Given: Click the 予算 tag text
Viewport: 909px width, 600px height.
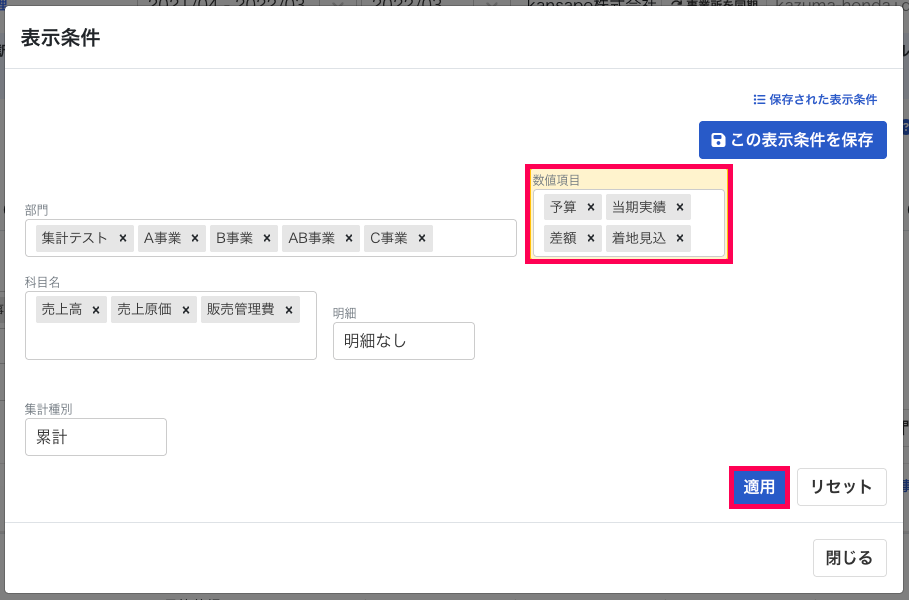Looking at the screenshot, I should [x=563, y=207].
